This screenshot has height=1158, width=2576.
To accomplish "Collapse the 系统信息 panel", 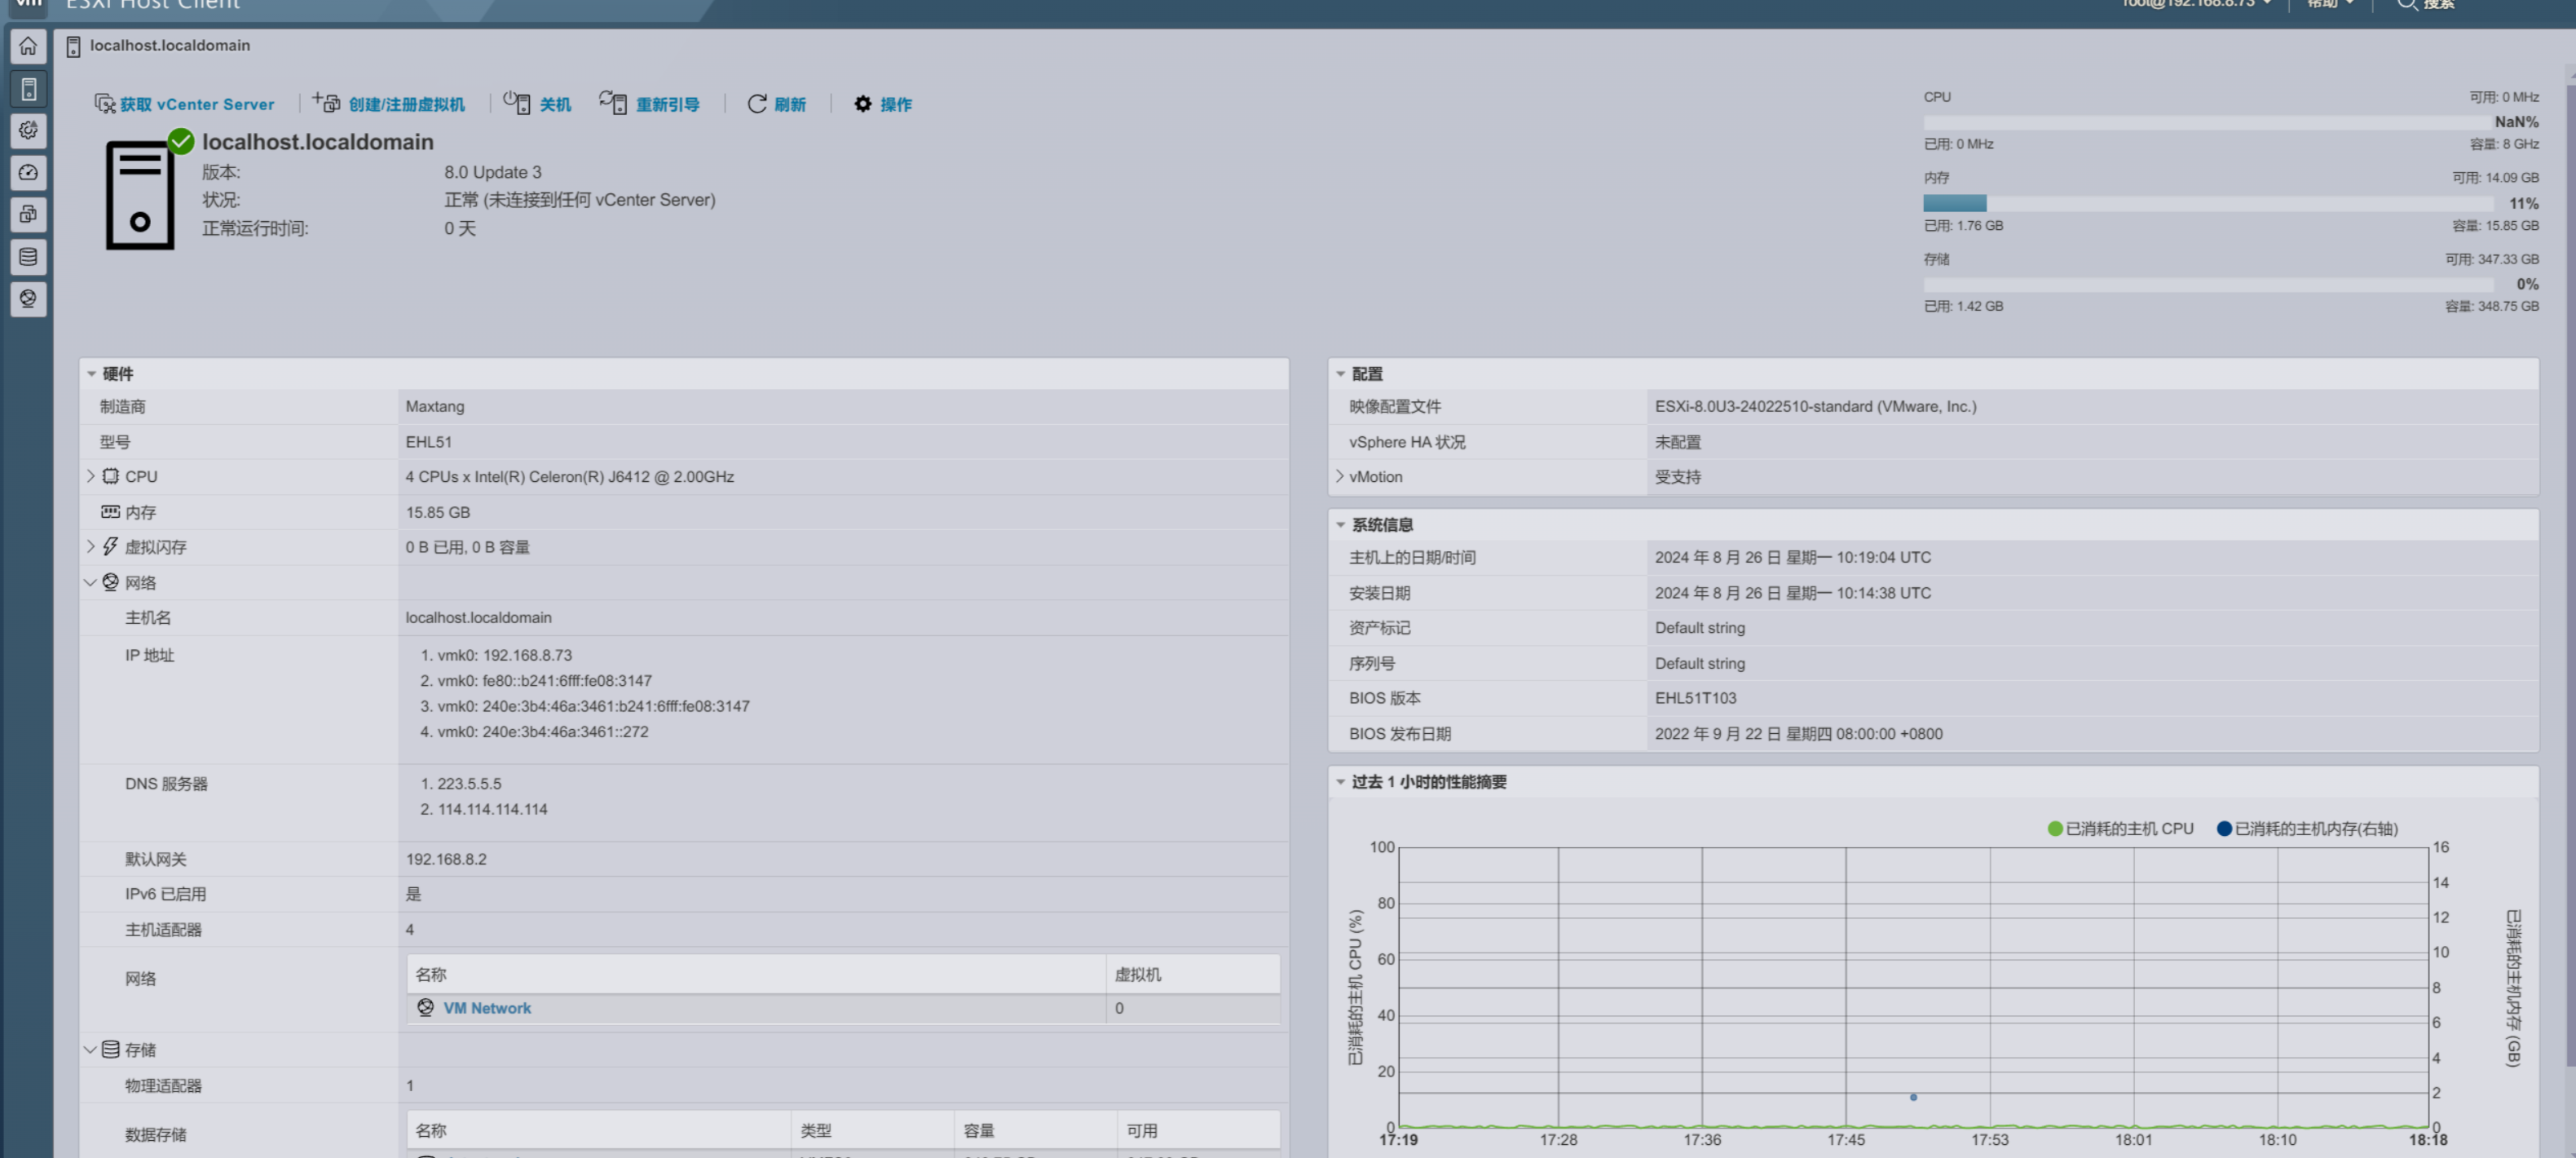I will coord(1340,525).
